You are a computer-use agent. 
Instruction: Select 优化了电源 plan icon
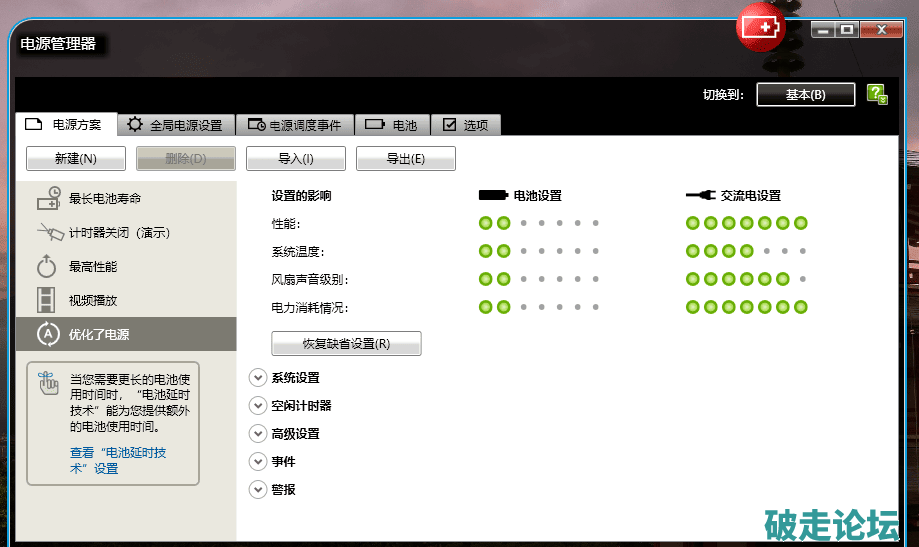click(x=47, y=334)
